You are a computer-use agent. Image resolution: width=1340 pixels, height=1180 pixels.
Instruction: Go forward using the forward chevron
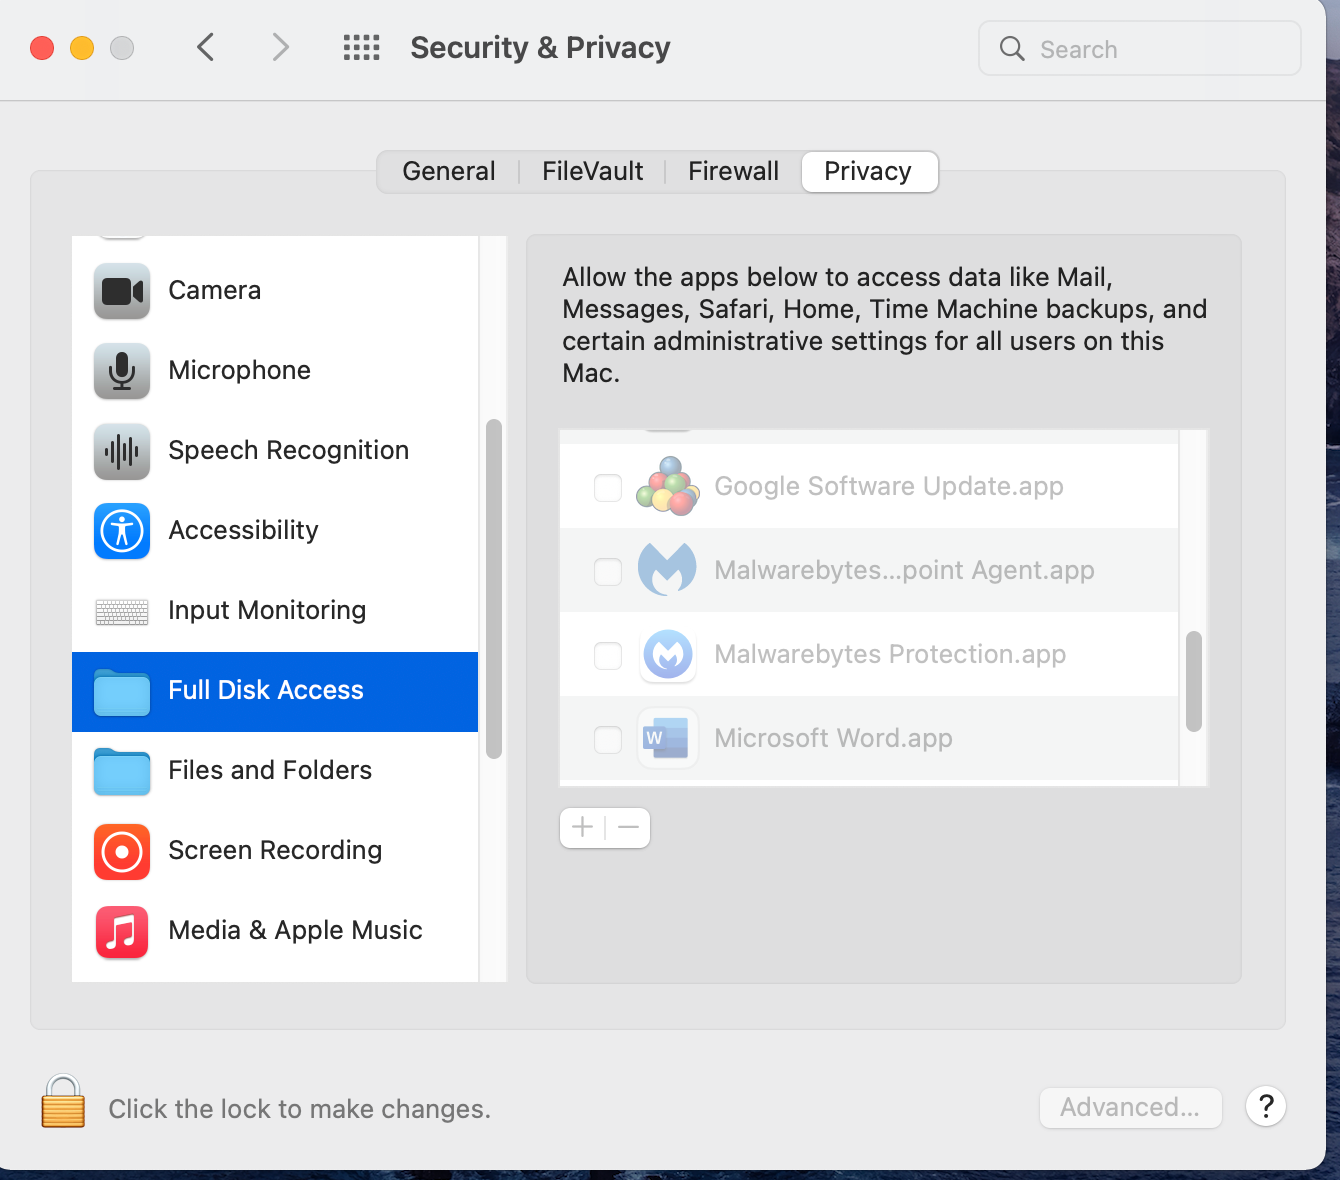(281, 48)
